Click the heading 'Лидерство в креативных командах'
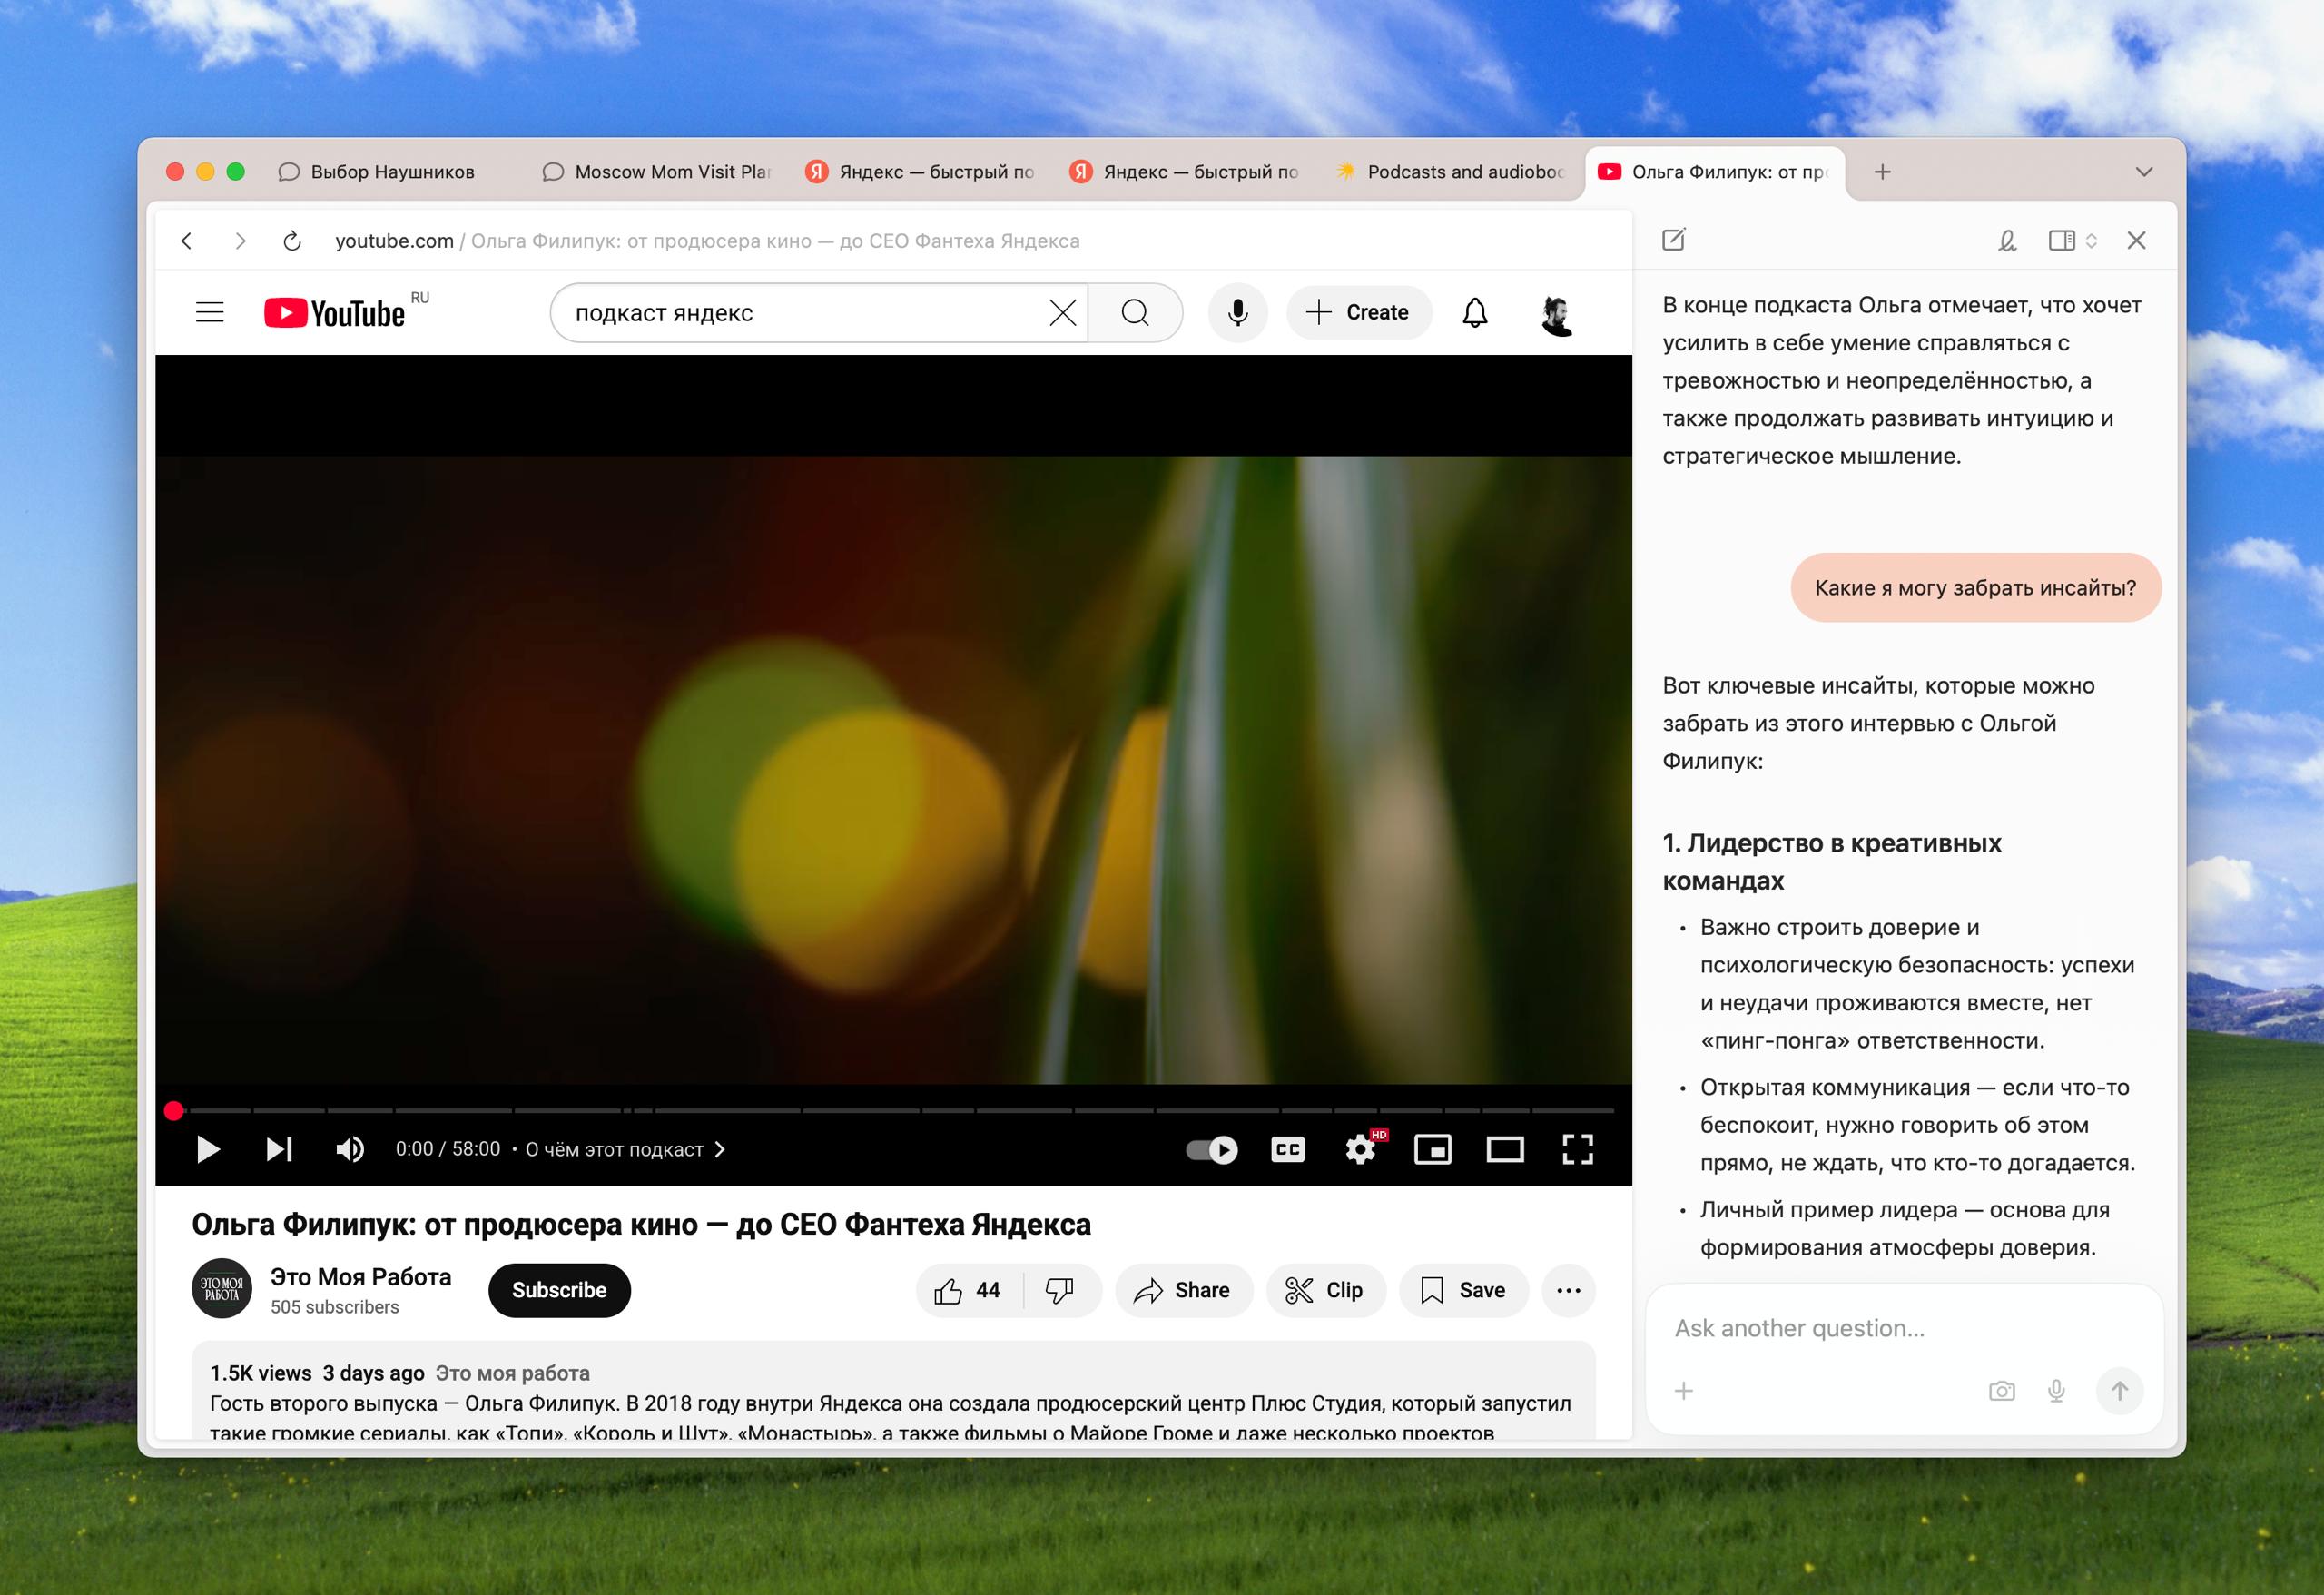The image size is (2324, 1595). 1831,862
